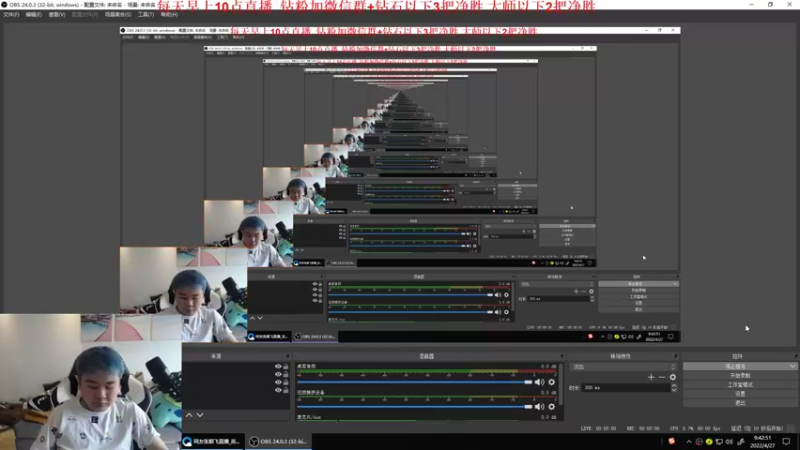Screen dimensions: 800x450
Task: Click network monitor icon in system tray
Action: coord(719,442)
